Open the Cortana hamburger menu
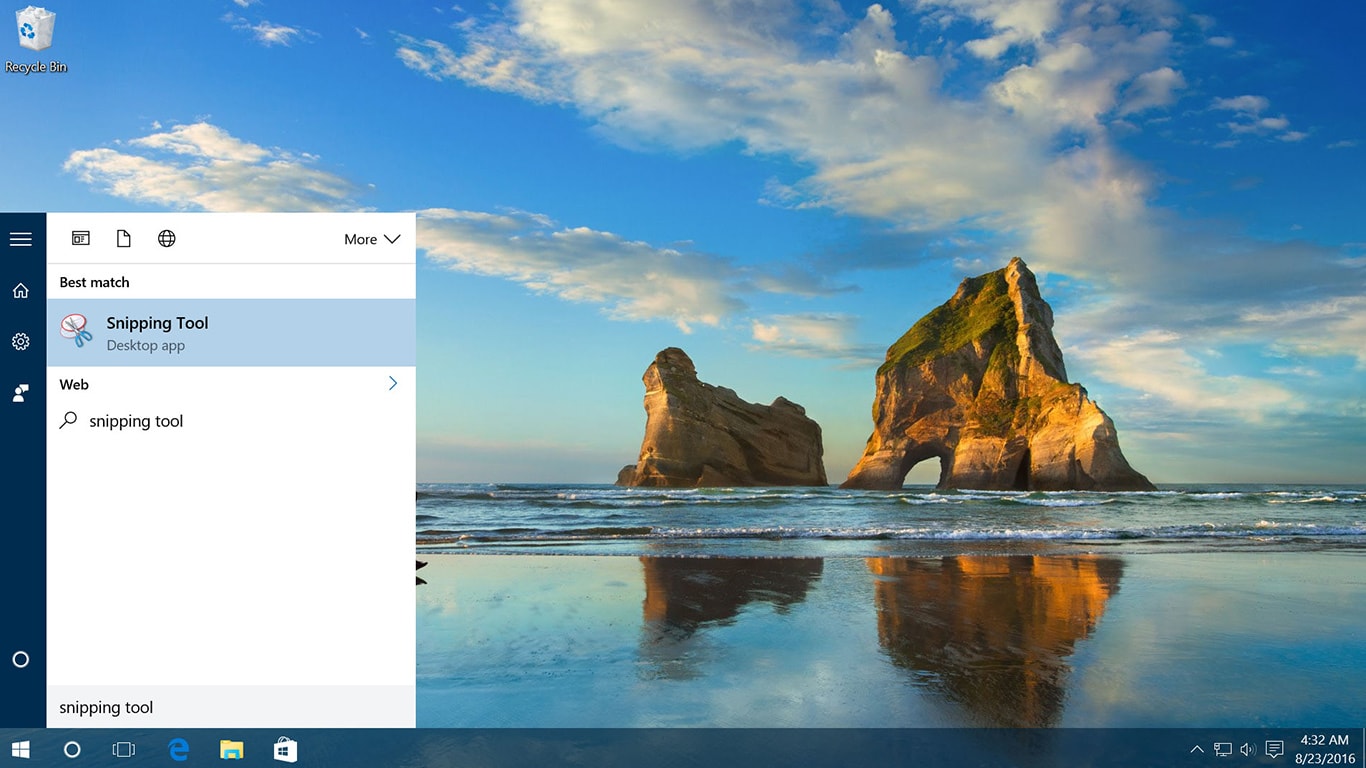 21,238
